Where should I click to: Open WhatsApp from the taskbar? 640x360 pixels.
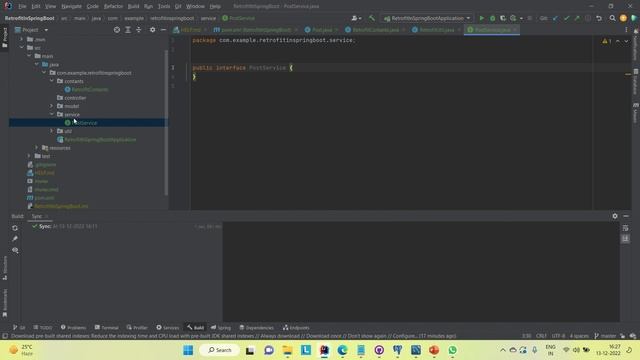tap(452, 350)
